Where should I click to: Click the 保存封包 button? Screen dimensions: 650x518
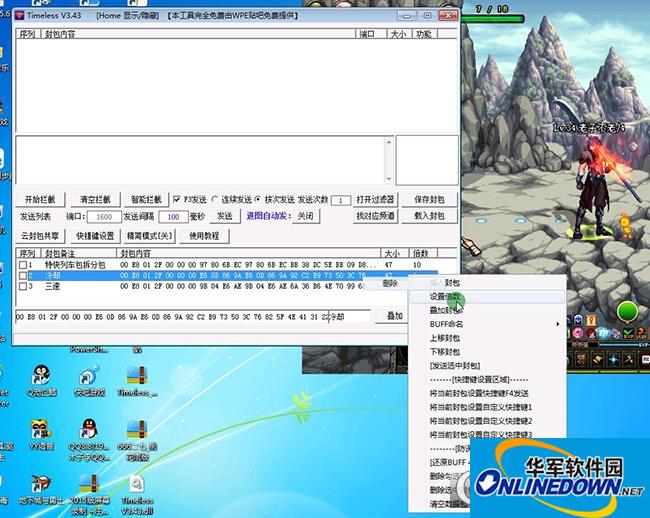point(429,199)
